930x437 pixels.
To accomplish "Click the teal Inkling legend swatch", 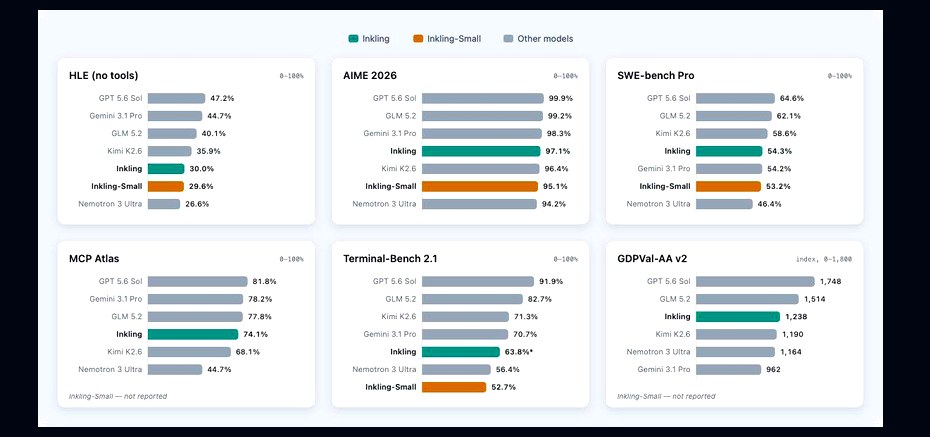I will pos(353,39).
